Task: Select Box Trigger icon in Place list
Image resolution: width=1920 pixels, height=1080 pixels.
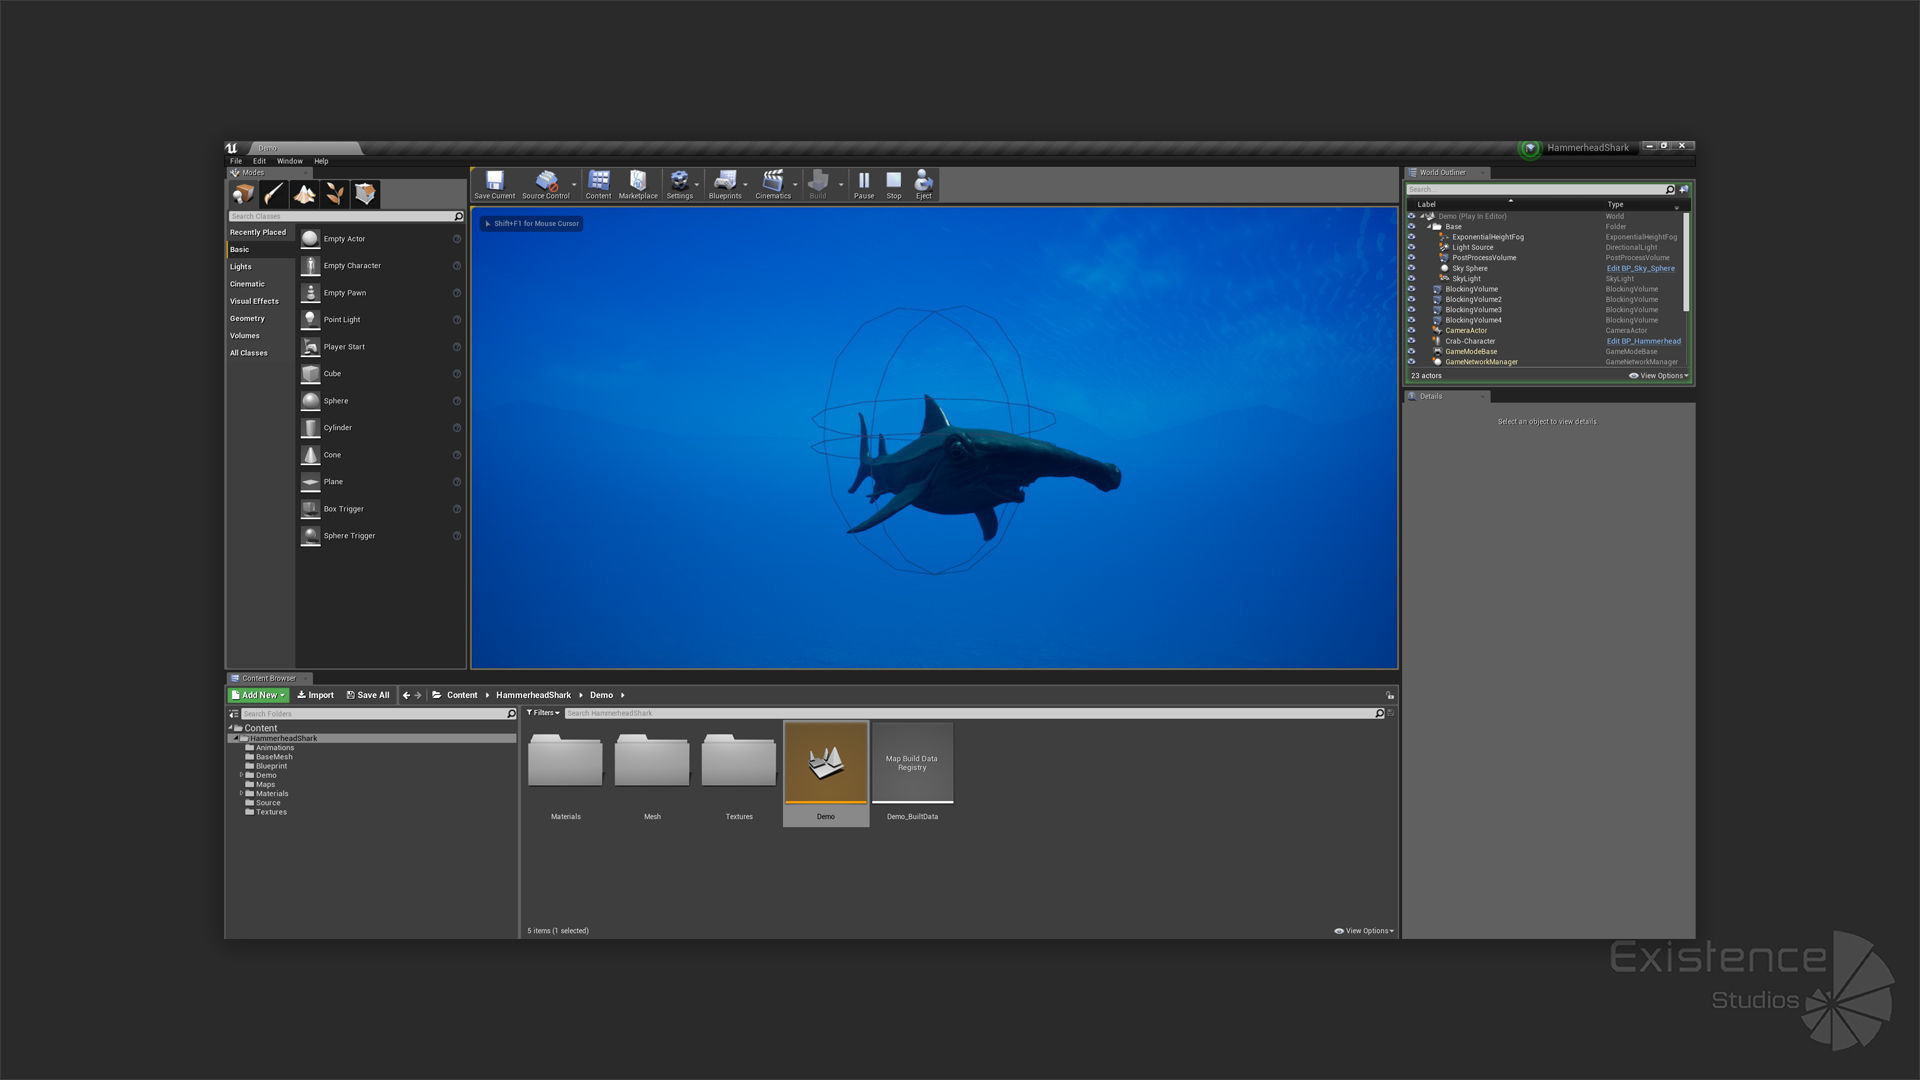Action: pos(310,509)
